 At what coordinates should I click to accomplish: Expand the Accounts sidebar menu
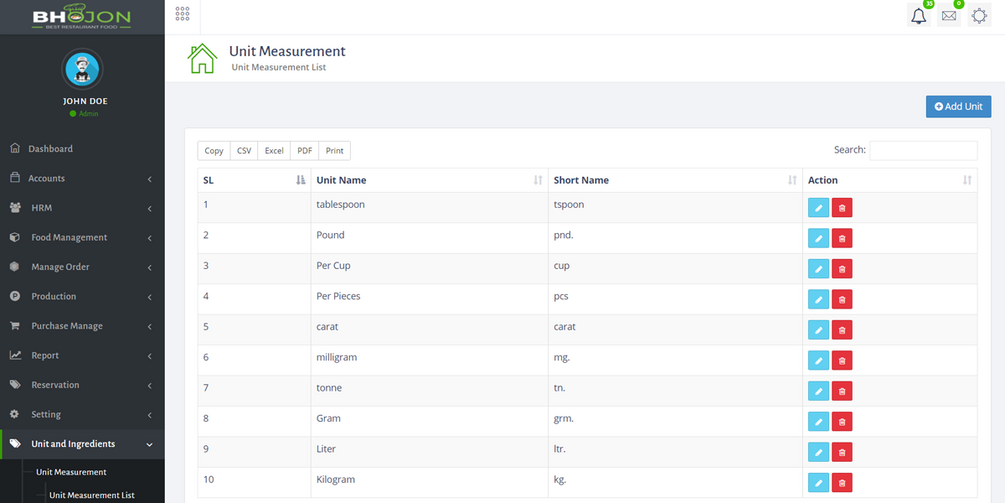tap(82, 178)
